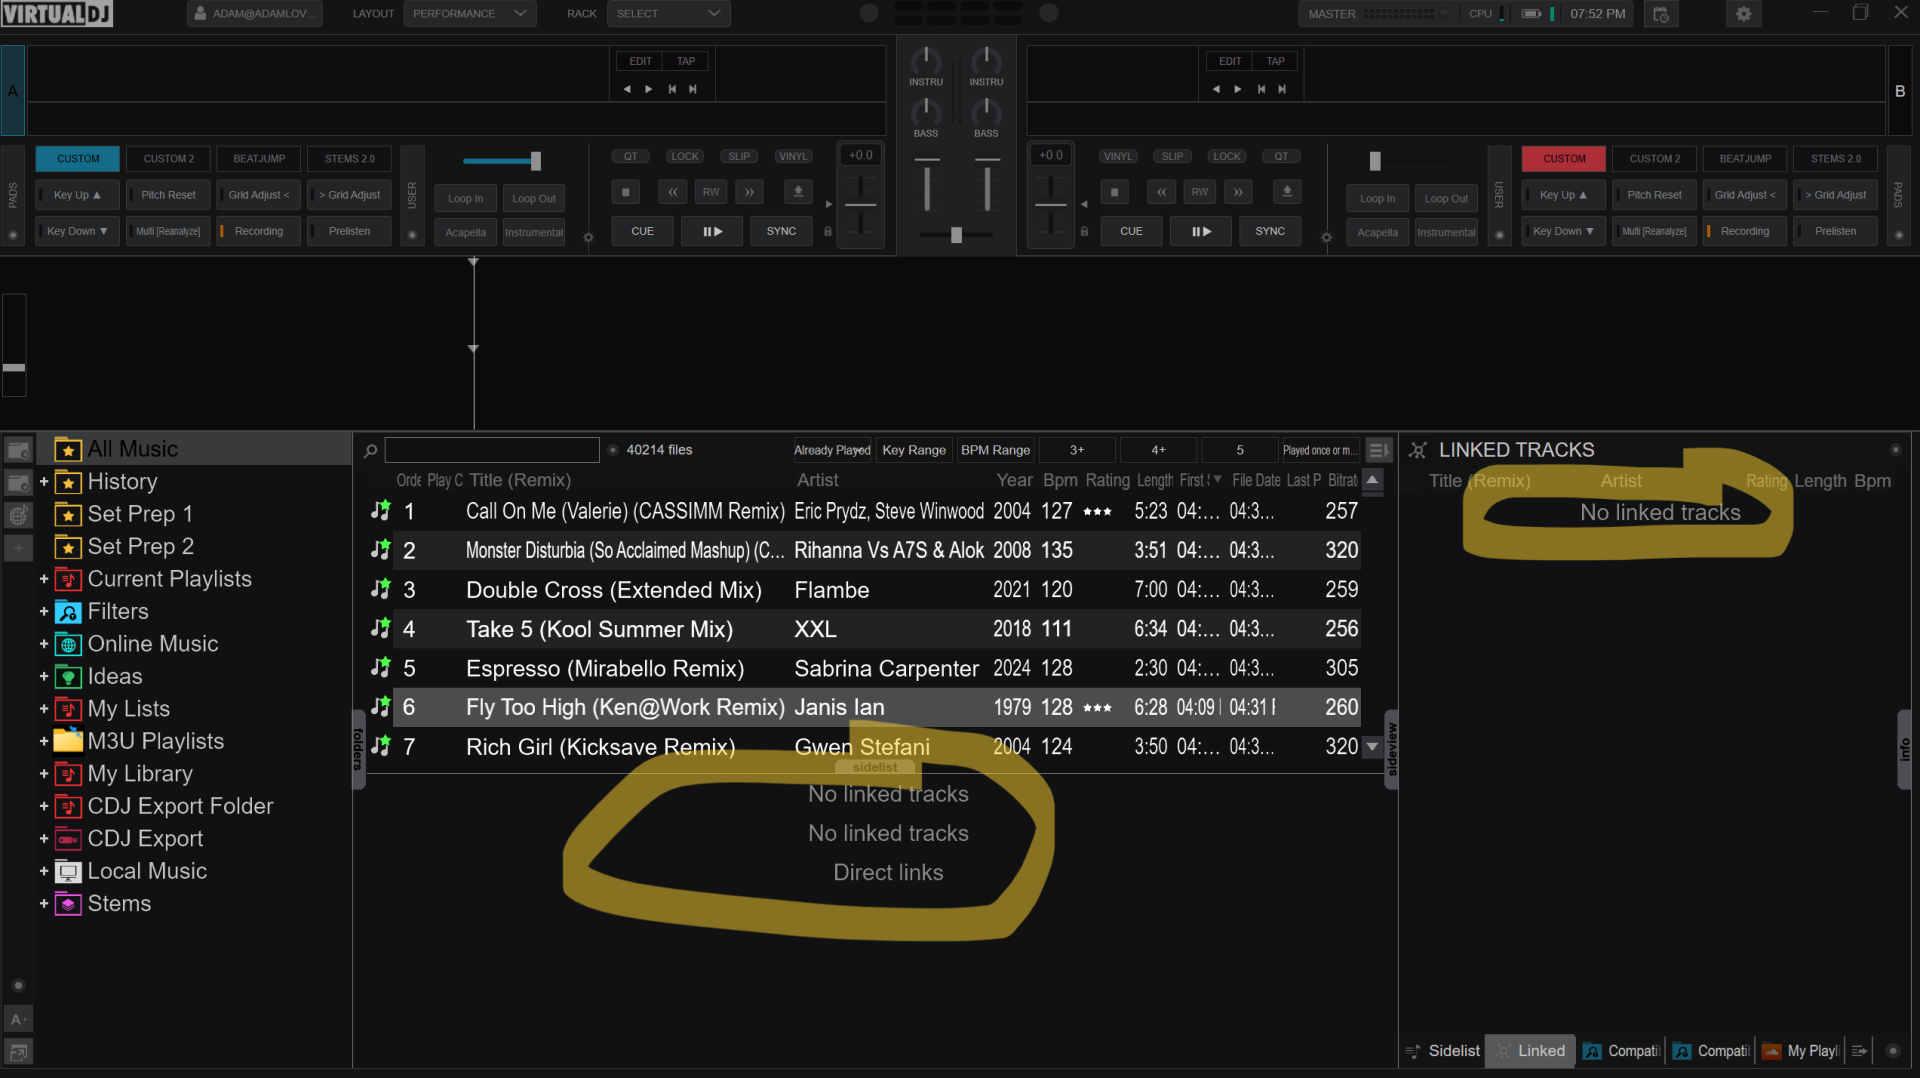Switch to the Sidelist sideview tab
The image size is (1920, 1078).
tap(1442, 1051)
